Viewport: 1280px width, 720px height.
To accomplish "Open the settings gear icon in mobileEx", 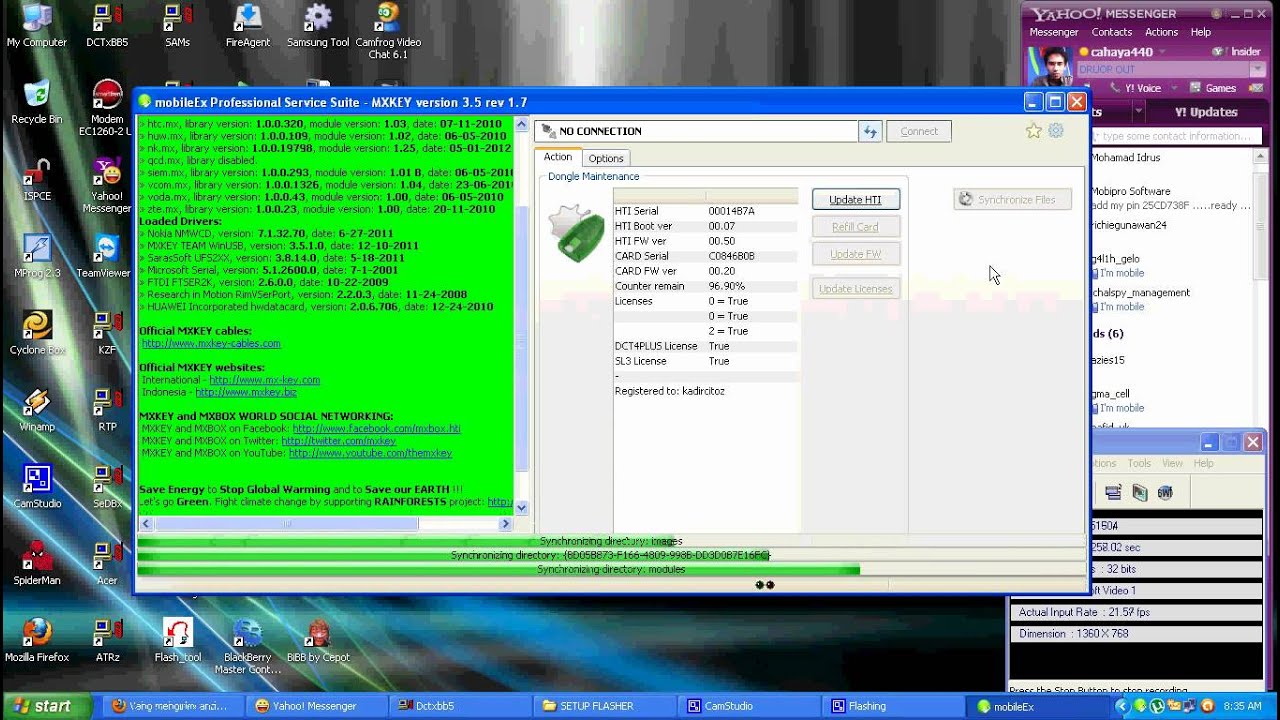I will [x=1056, y=131].
